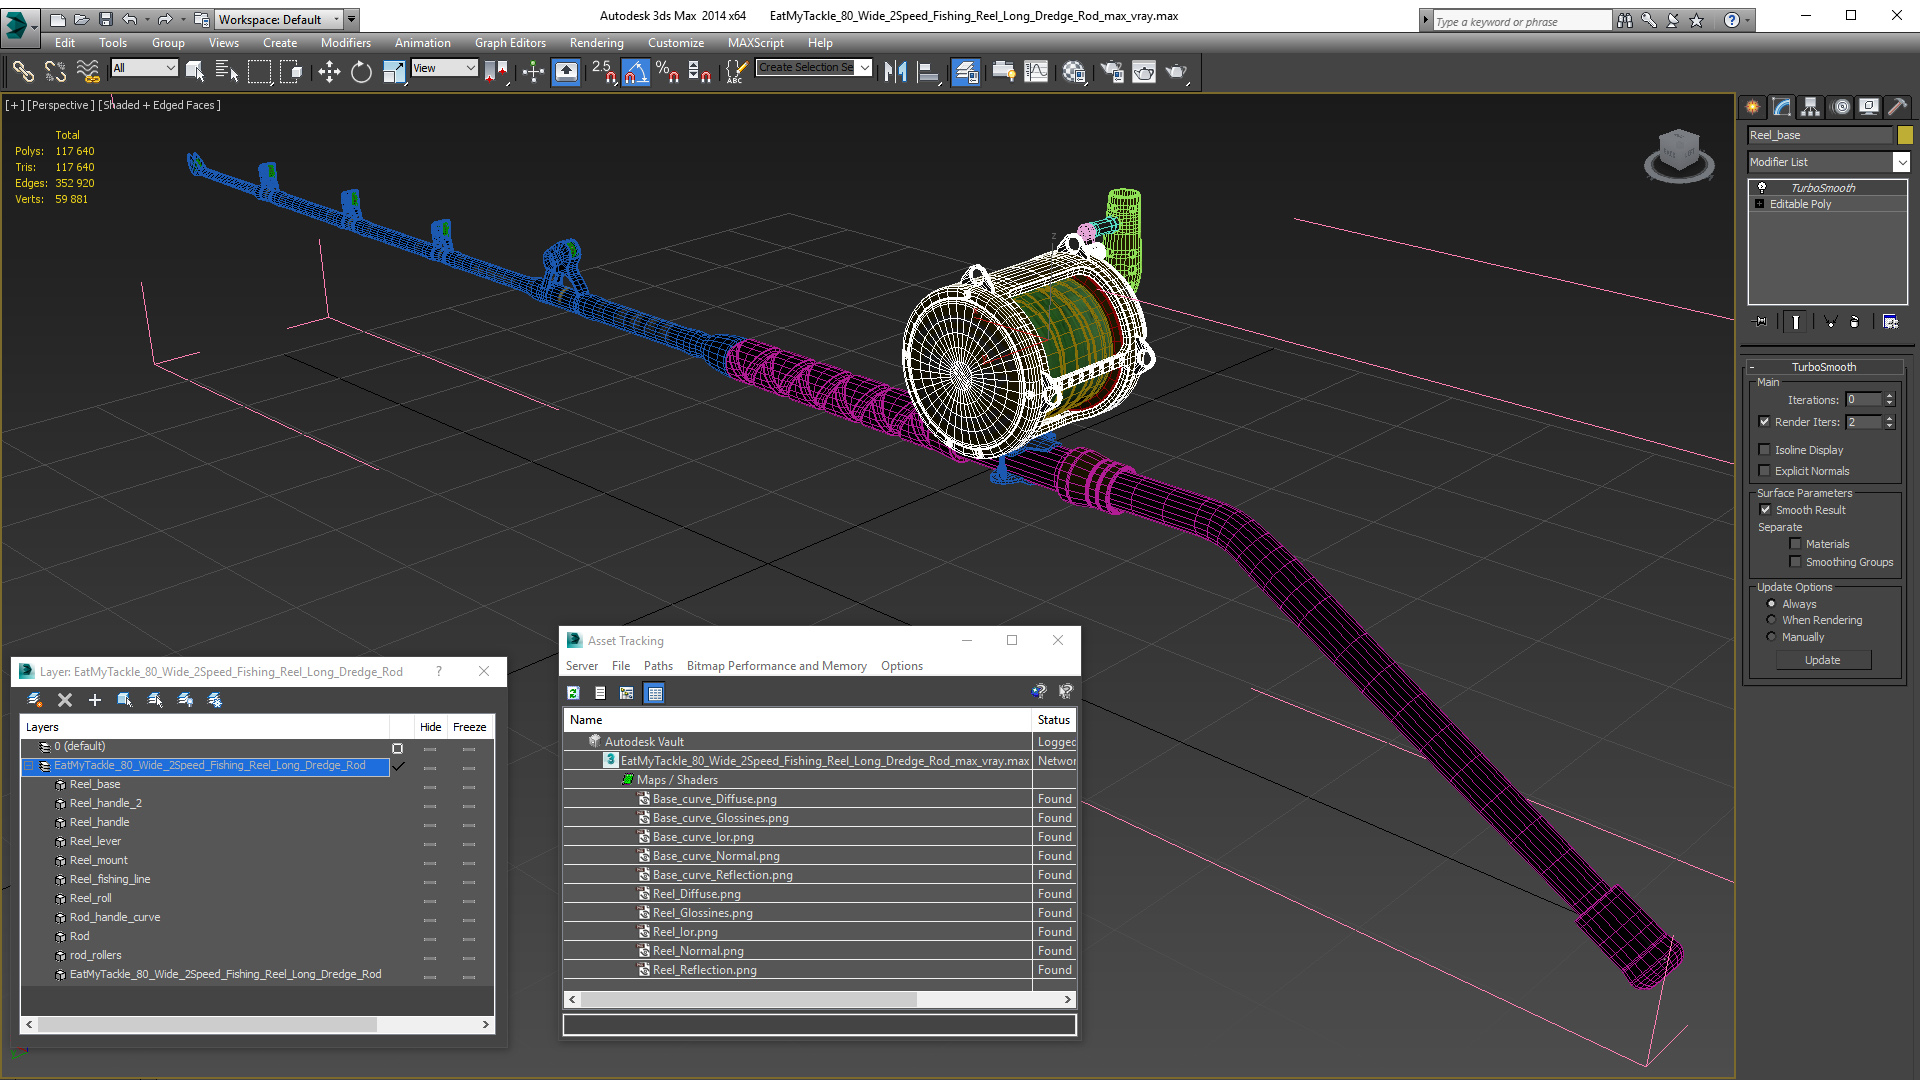This screenshot has height=1080, width=1920.
Task: Toggle the Percent Snap icon
Action: coord(668,72)
